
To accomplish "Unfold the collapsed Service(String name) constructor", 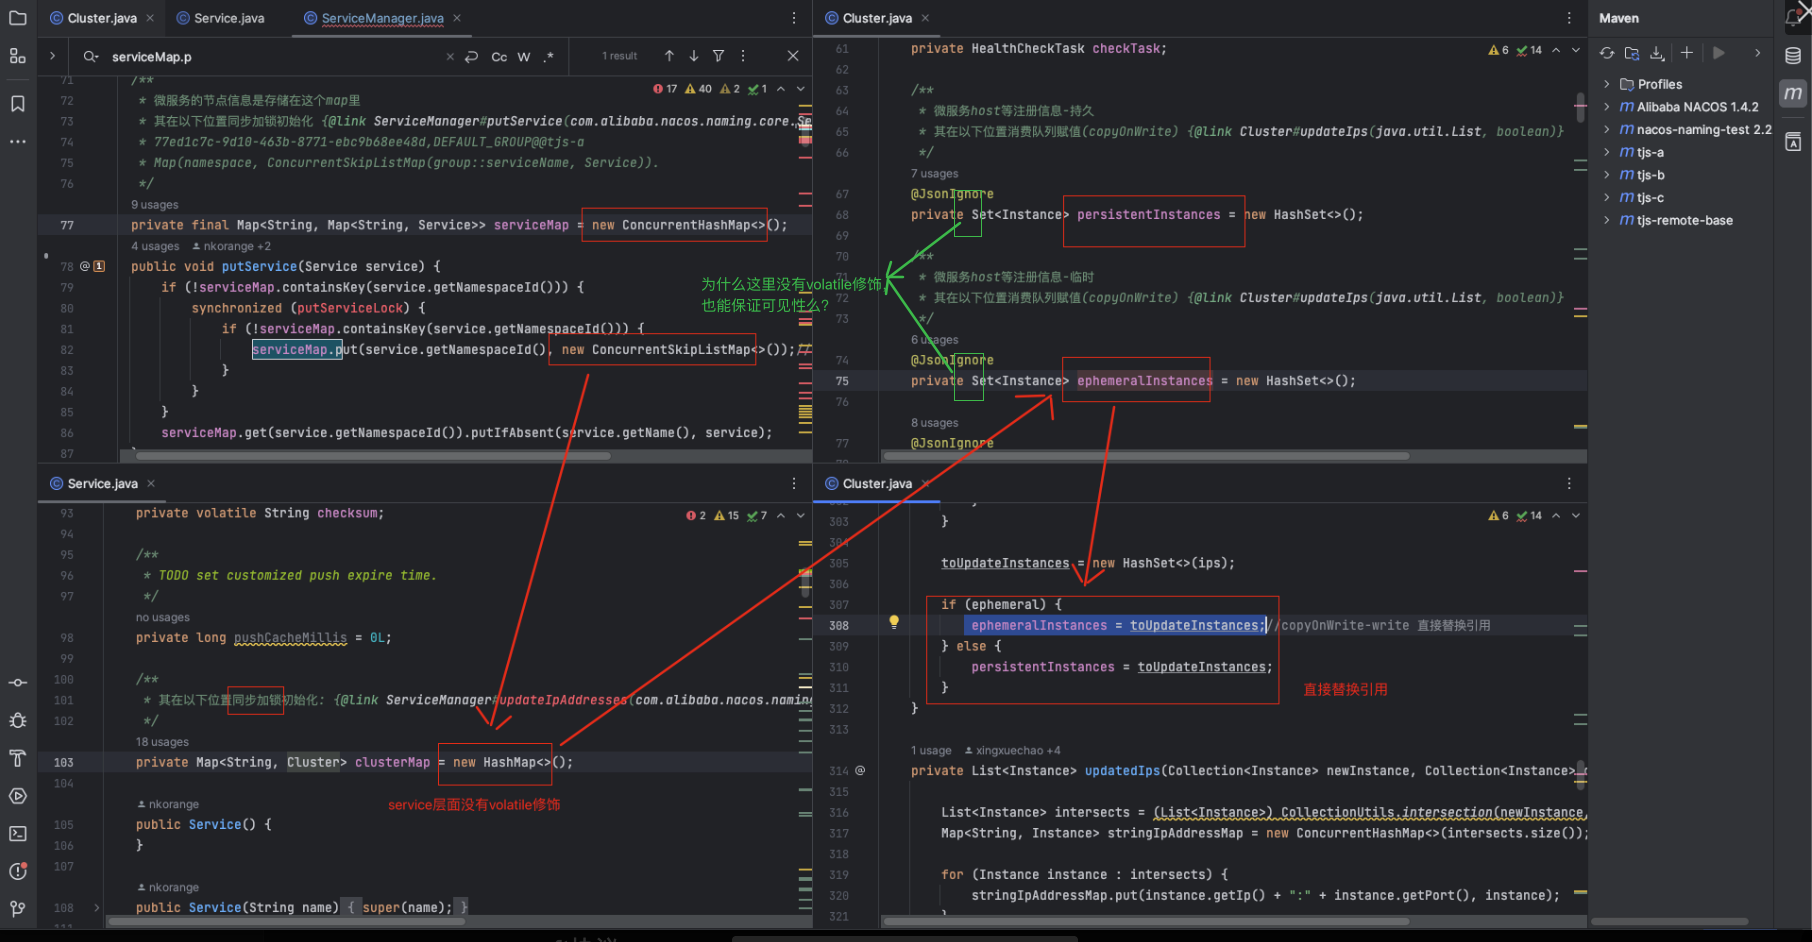I will (96, 908).
